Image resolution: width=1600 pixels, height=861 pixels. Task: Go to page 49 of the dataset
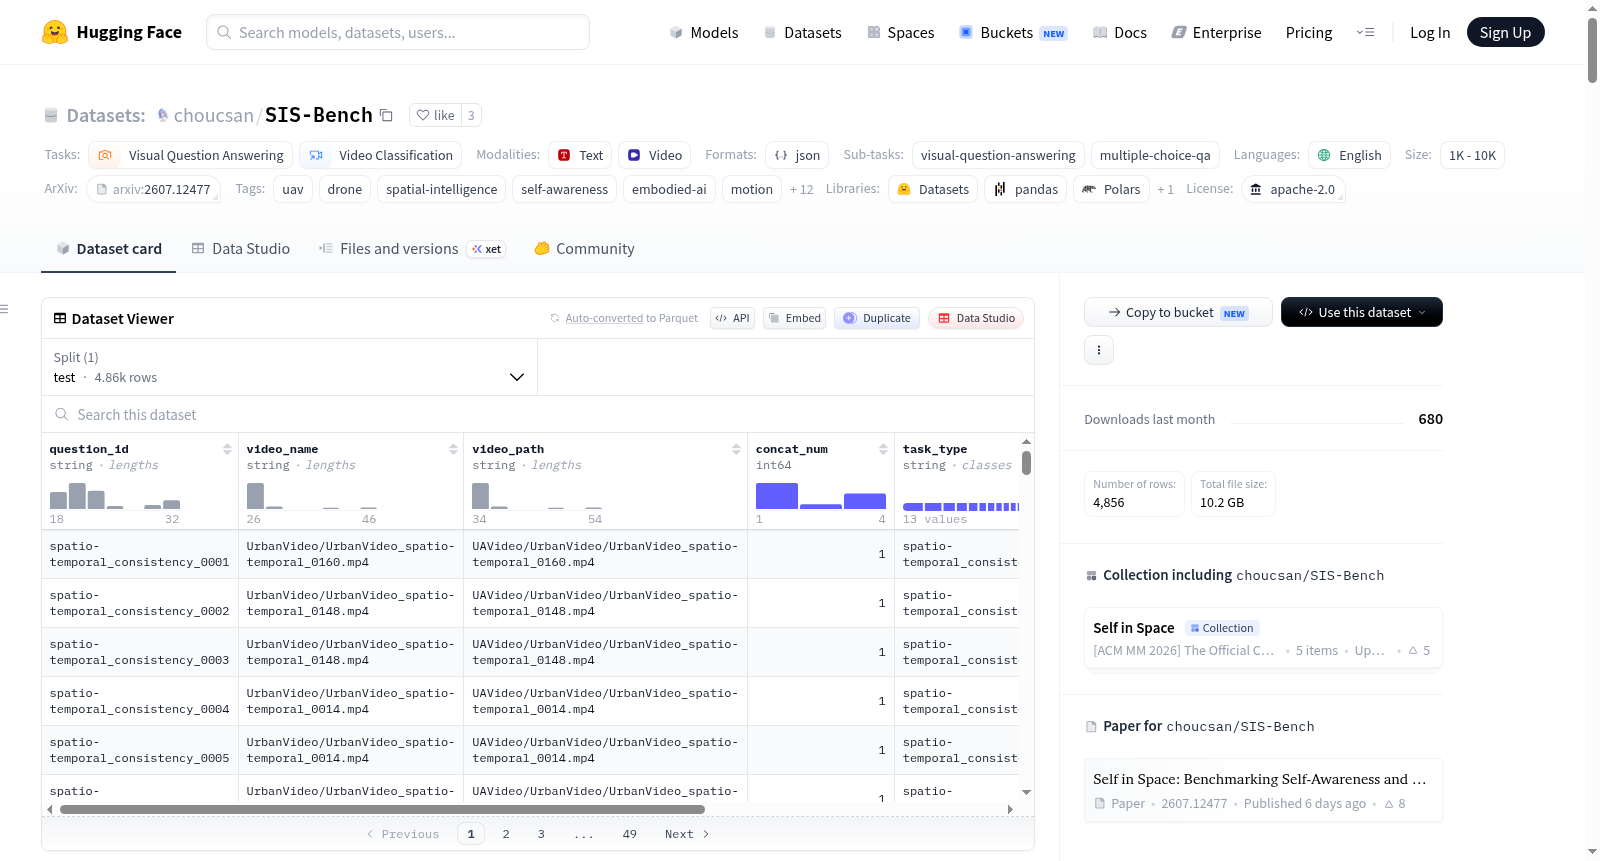point(630,834)
